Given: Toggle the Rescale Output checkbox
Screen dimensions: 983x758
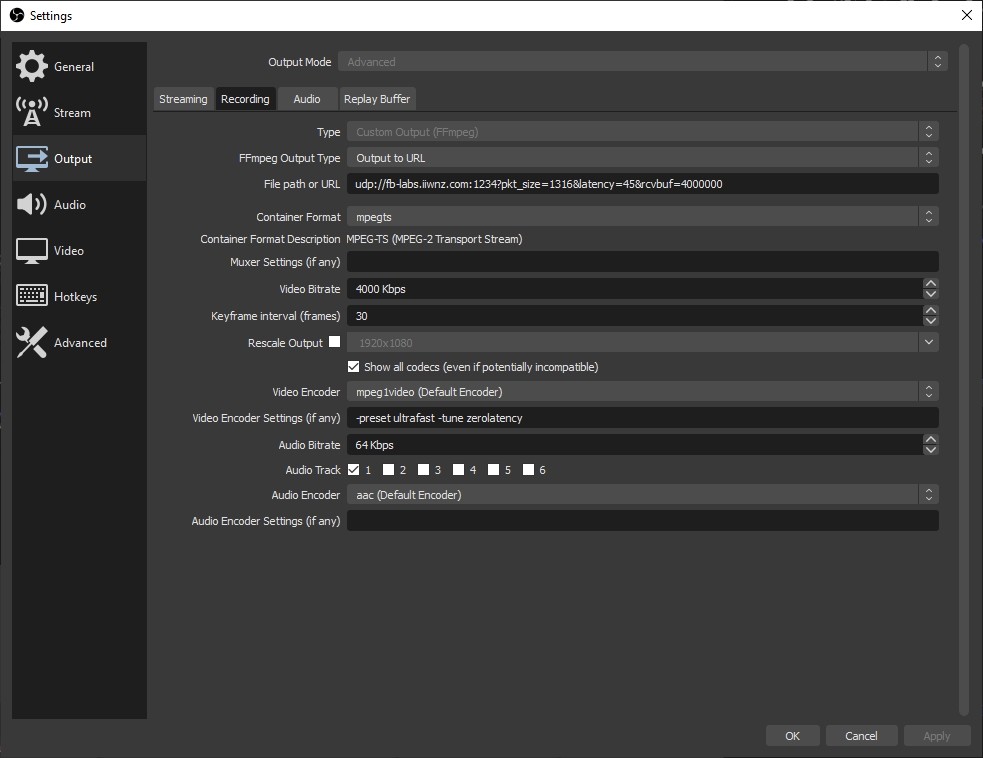Looking at the screenshot, I should [x=335, y=342].
